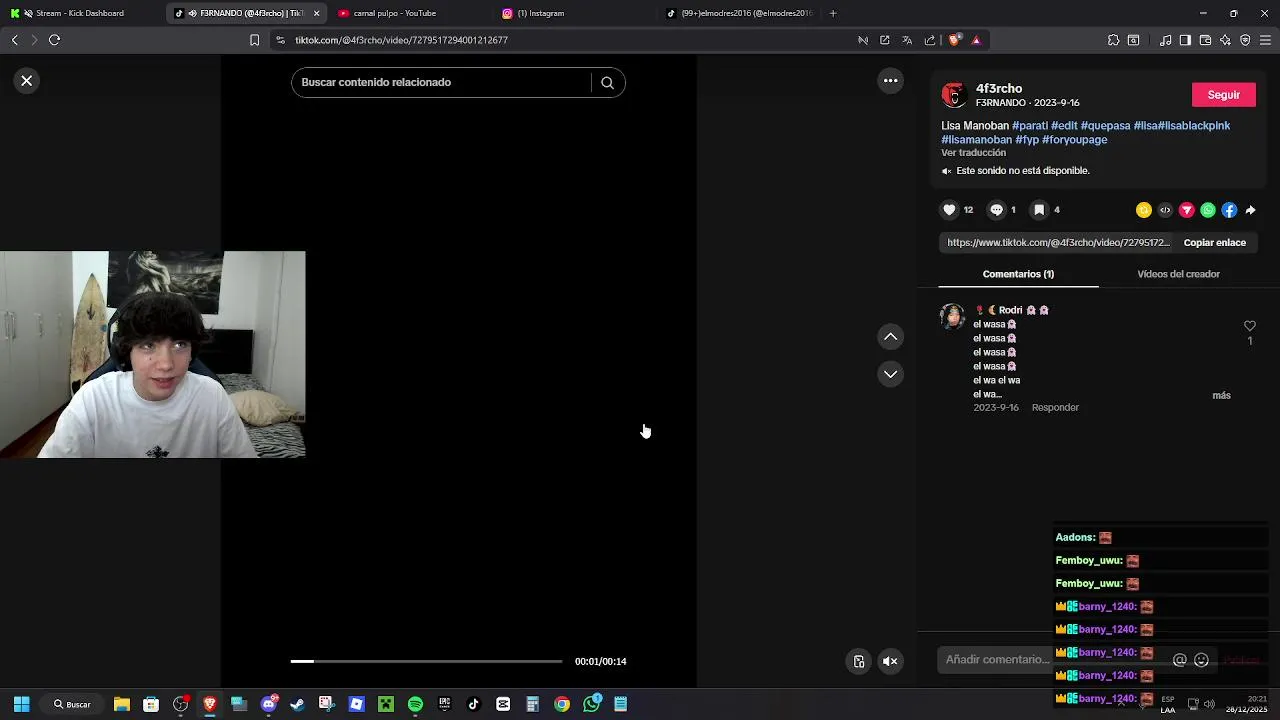The image size is (1280, 720).
Task: Open the #lisamanoban hashtag
Action: 977,140
